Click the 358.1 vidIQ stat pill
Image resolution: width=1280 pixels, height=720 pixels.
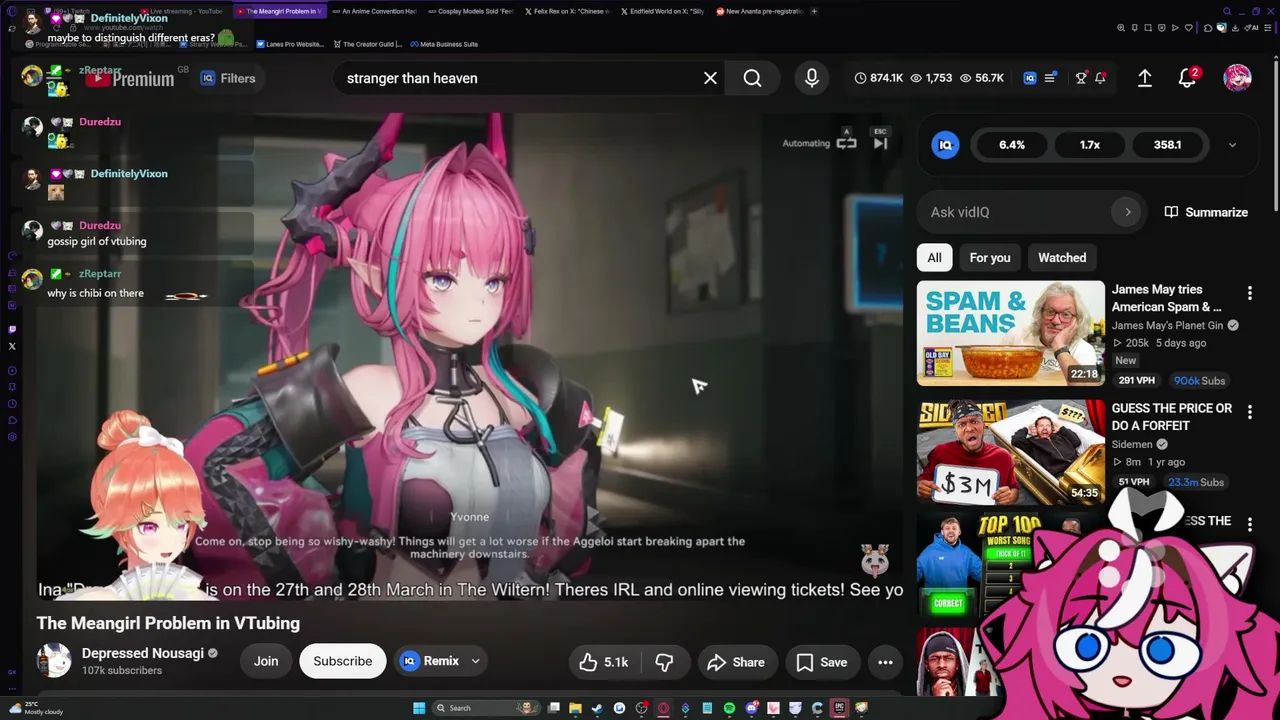(1167, 145)
